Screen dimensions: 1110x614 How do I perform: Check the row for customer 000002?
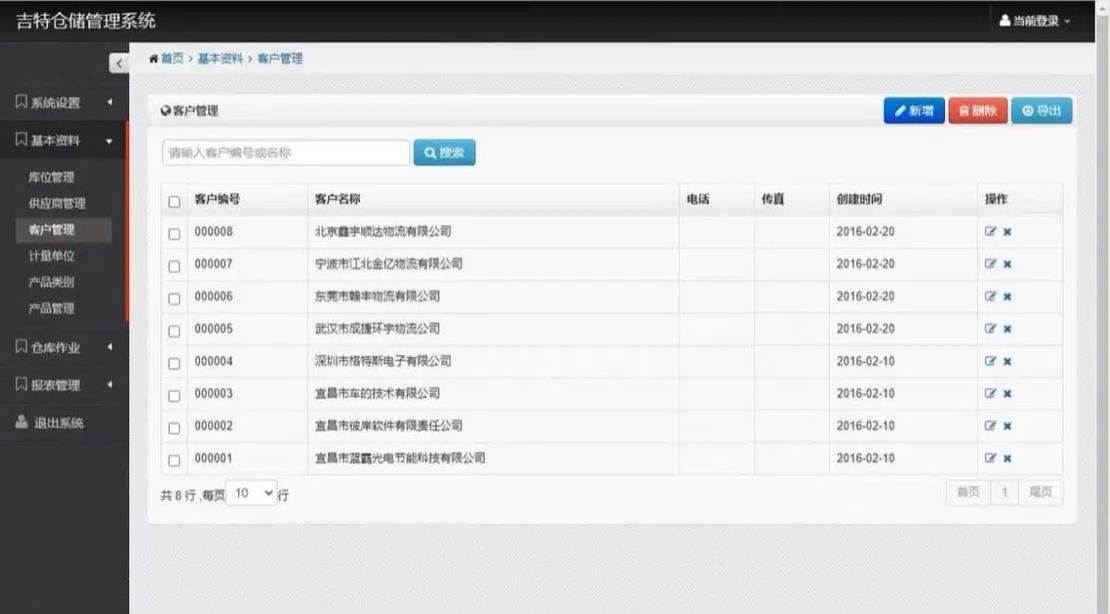pyautogui.click(x=174, y=425)
